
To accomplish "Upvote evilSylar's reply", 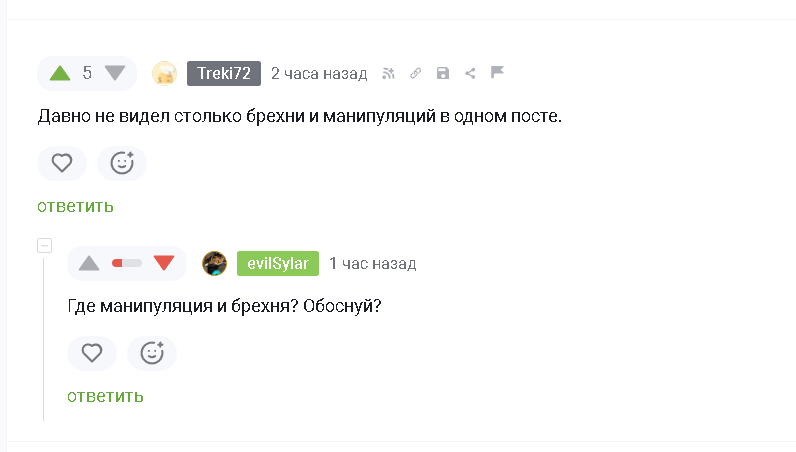I will click(x=90, y=263).
